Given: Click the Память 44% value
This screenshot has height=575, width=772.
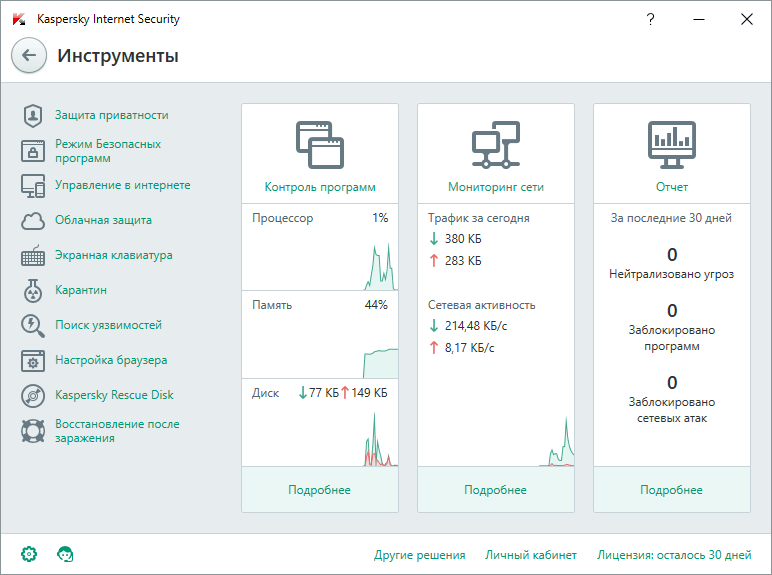Looking at the screenshot, I should coord(376,305).
